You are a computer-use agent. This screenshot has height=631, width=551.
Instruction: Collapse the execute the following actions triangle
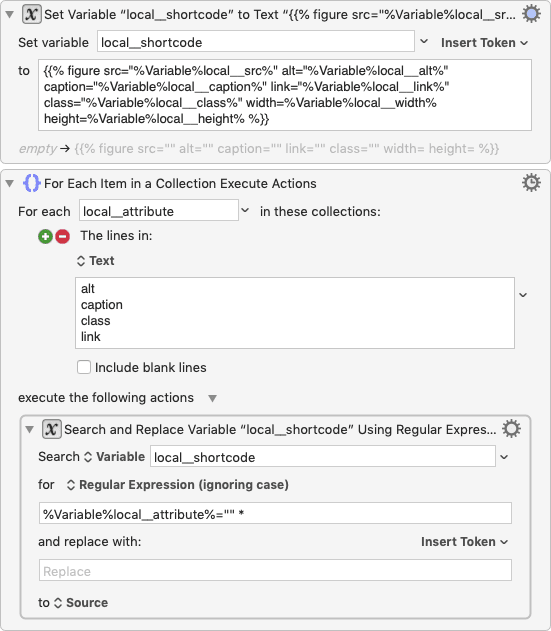(x=213, y=398)
